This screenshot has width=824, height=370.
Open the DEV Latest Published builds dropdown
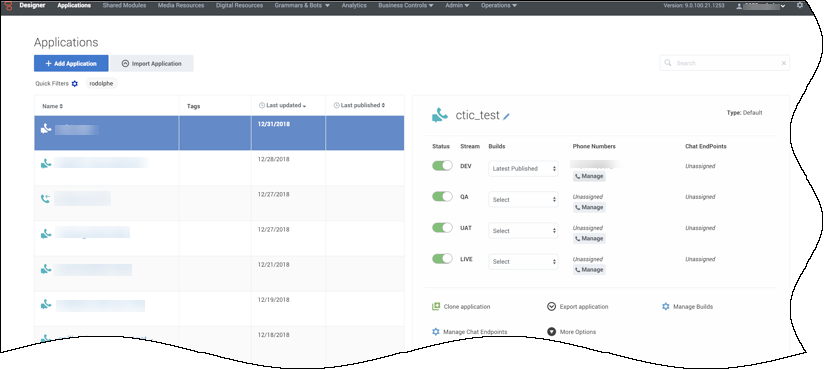(523, 169)
